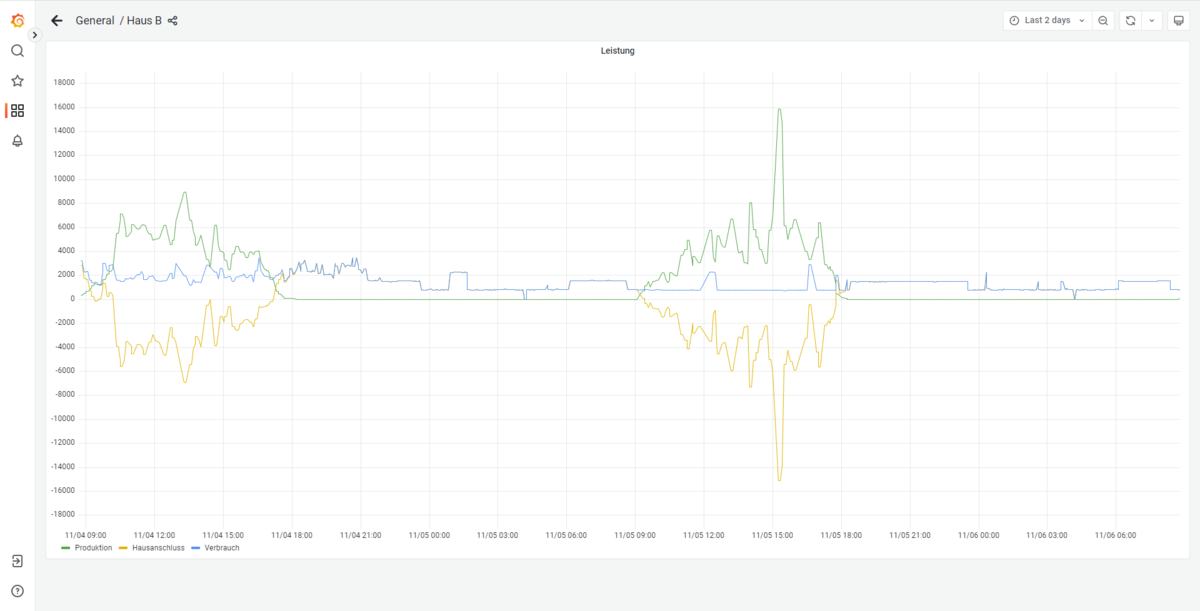Open the search dashboards magnifier icon

click(17, 51)
